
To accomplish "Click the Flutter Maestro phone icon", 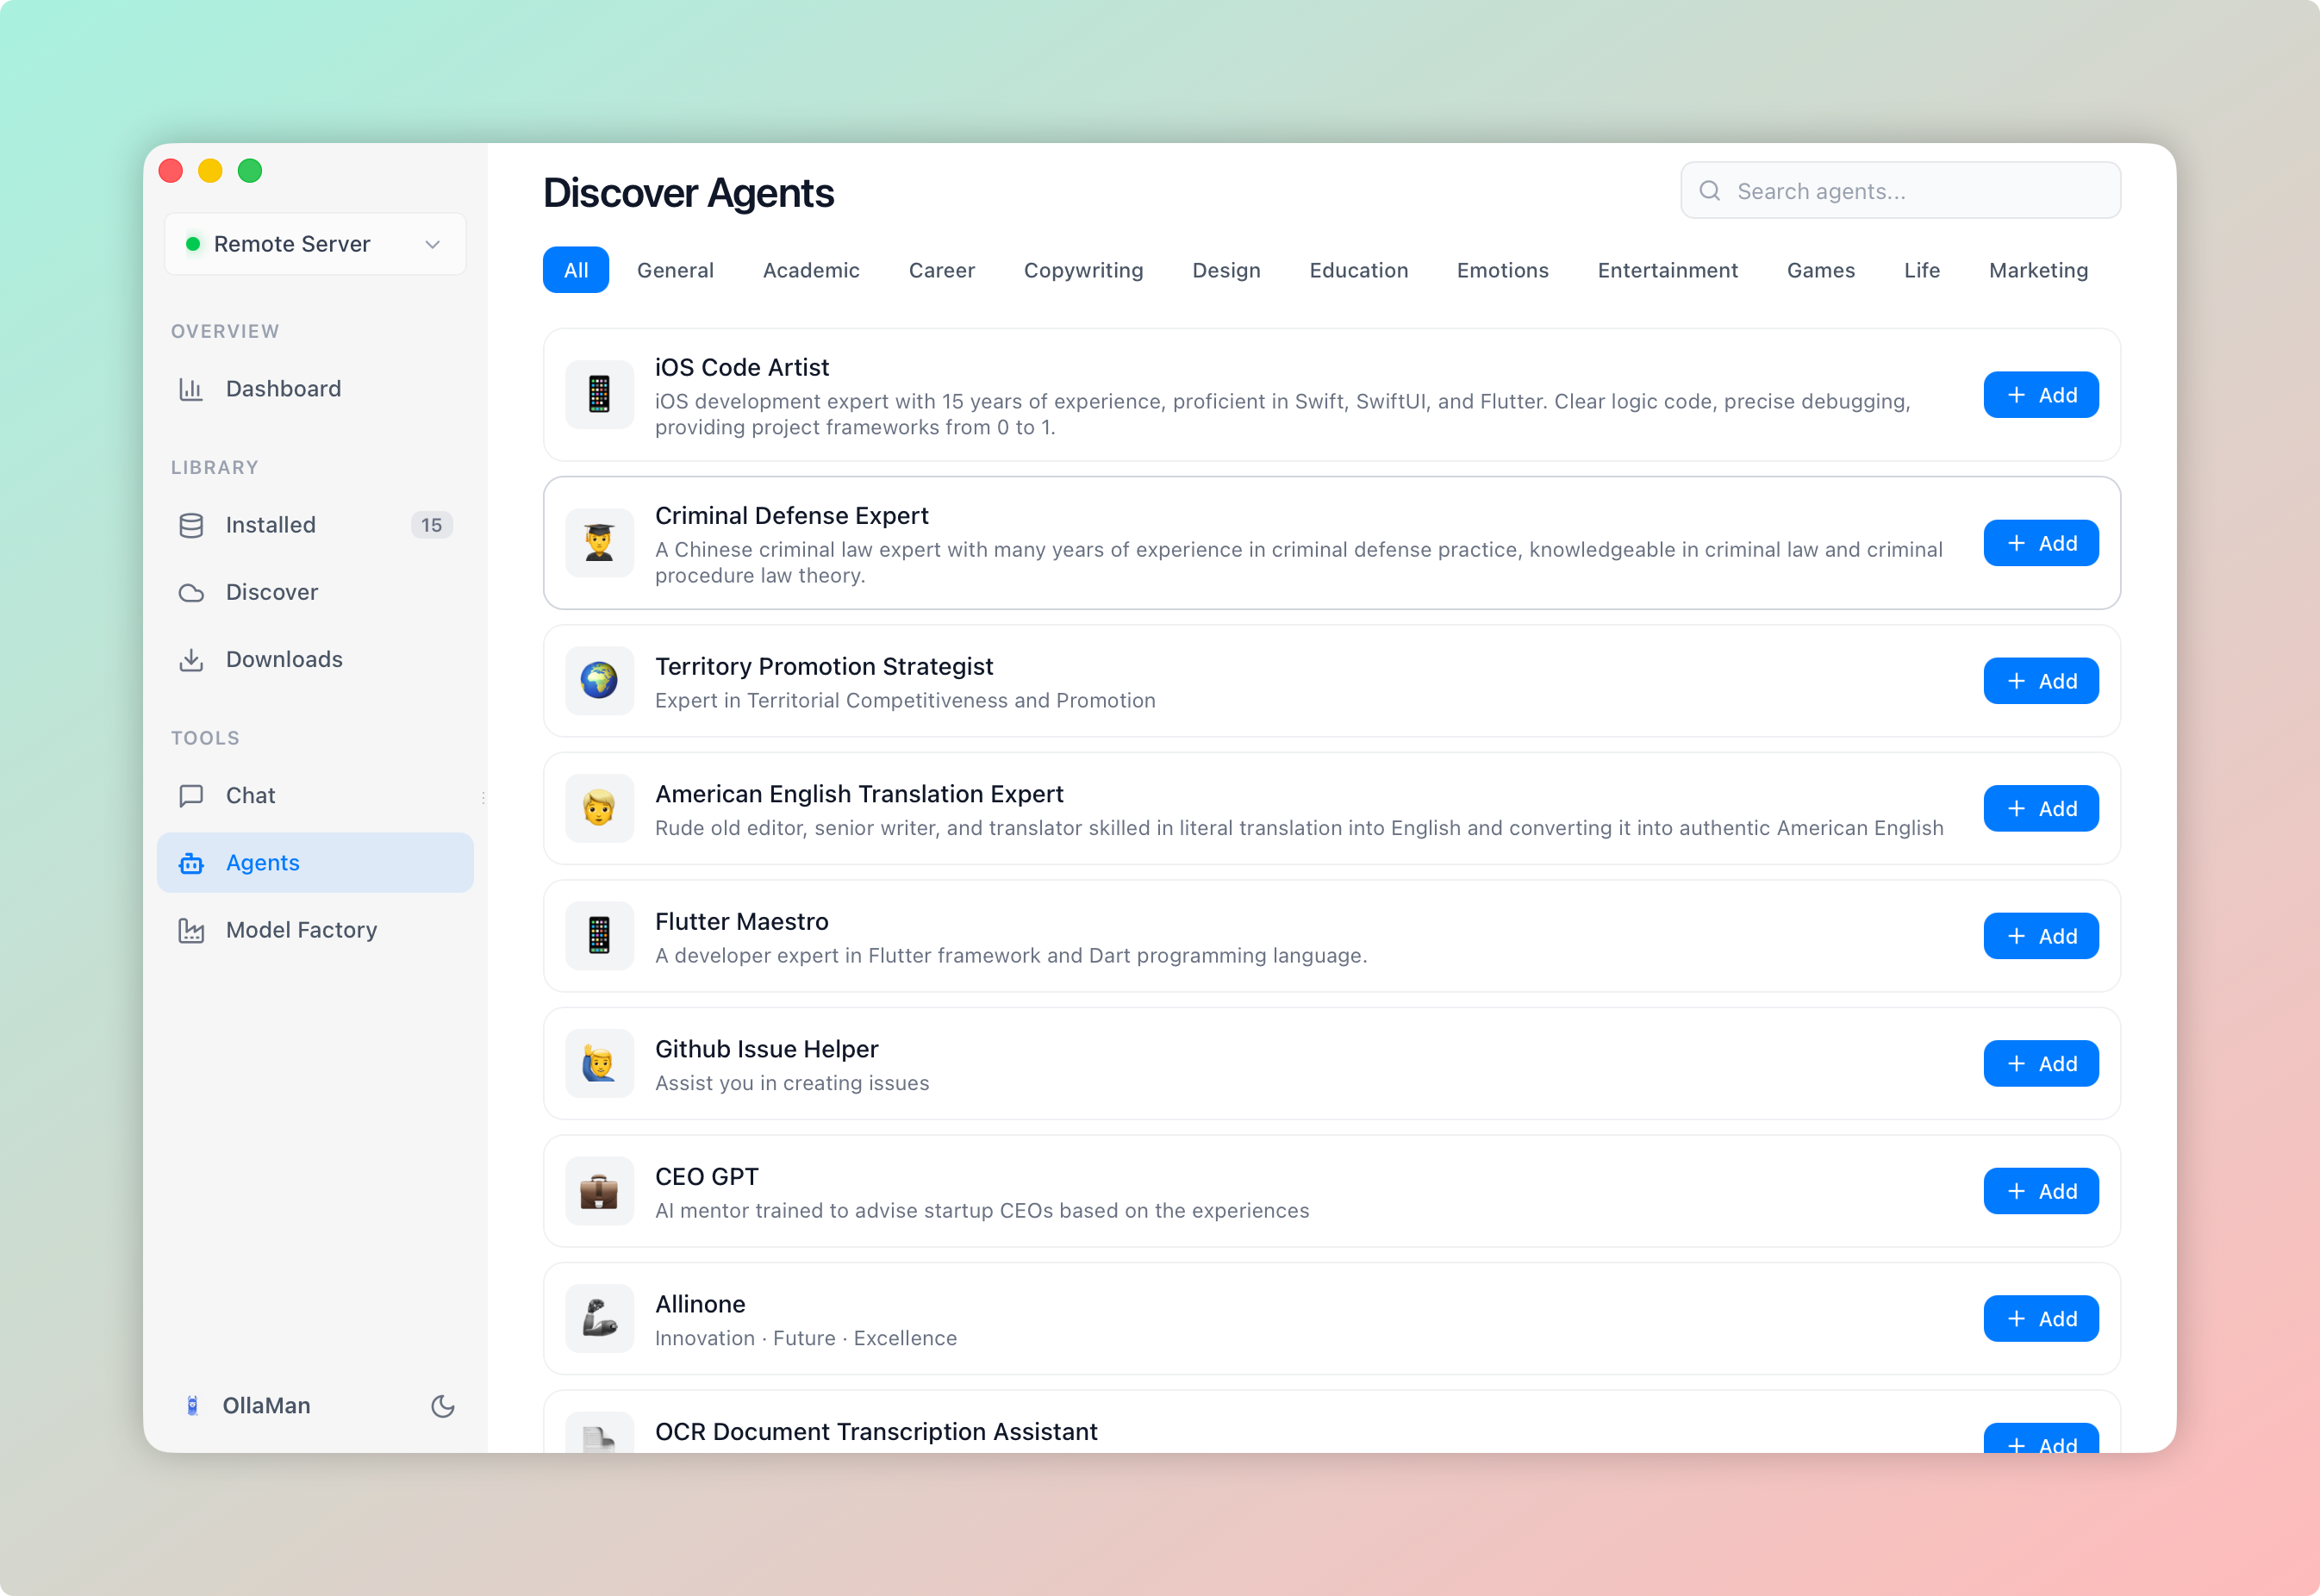I will (x=599, y=936).
